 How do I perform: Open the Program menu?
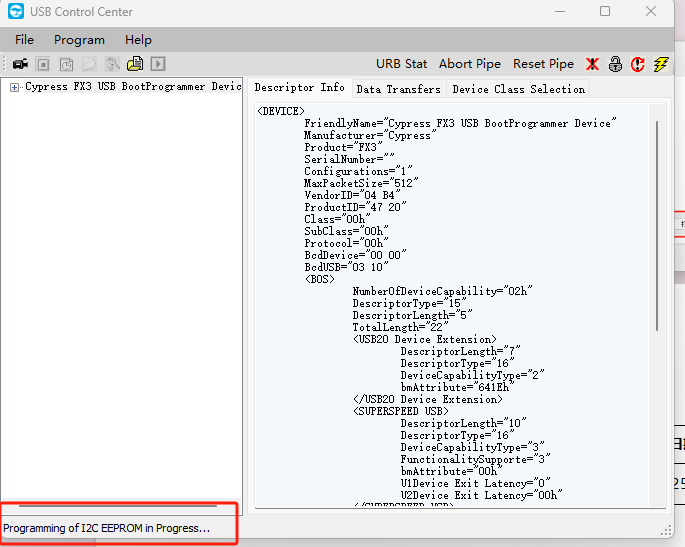point(79,40)
